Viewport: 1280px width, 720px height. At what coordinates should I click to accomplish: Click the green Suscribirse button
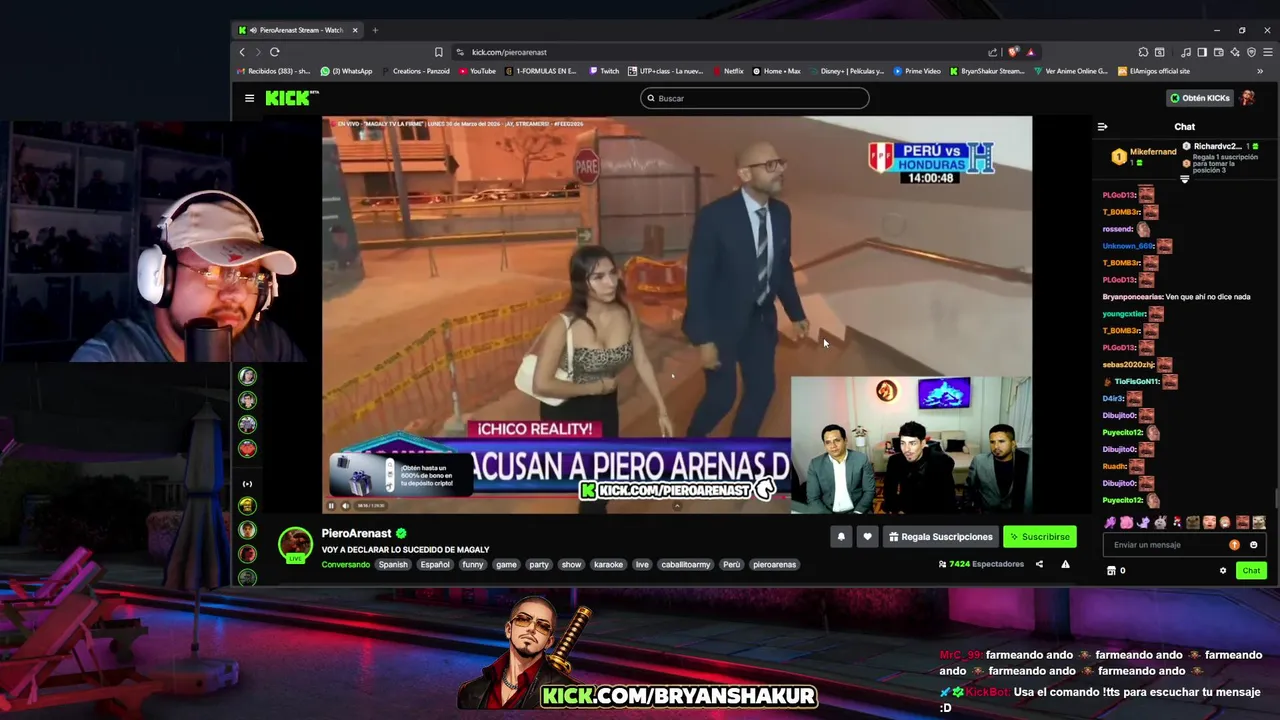(1040, 537)
